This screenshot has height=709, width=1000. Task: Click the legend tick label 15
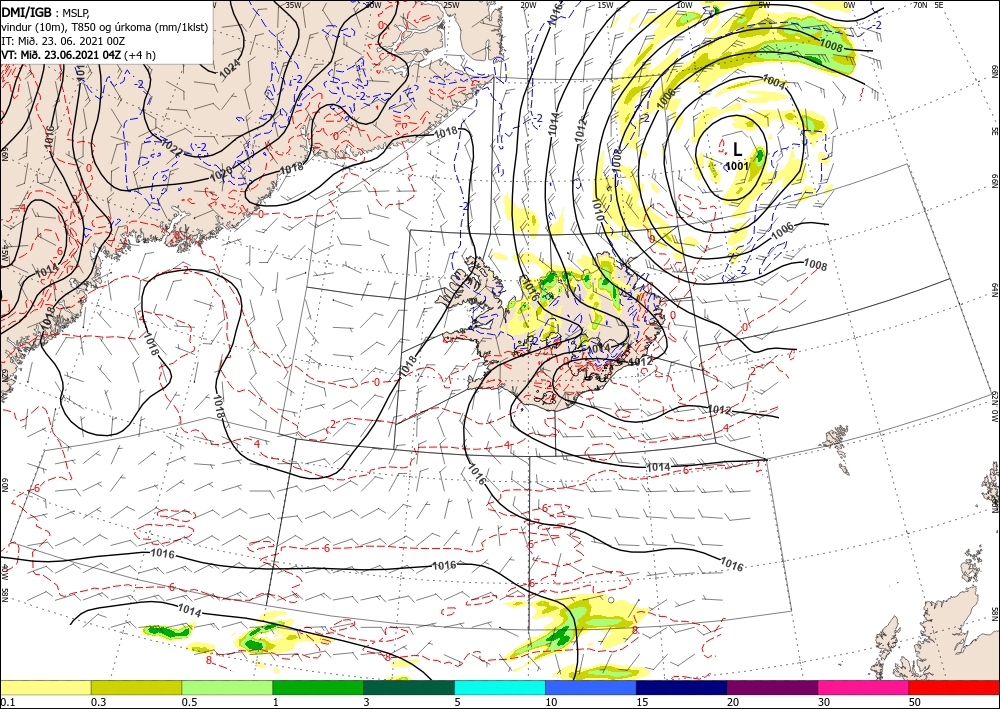point(642,702)
